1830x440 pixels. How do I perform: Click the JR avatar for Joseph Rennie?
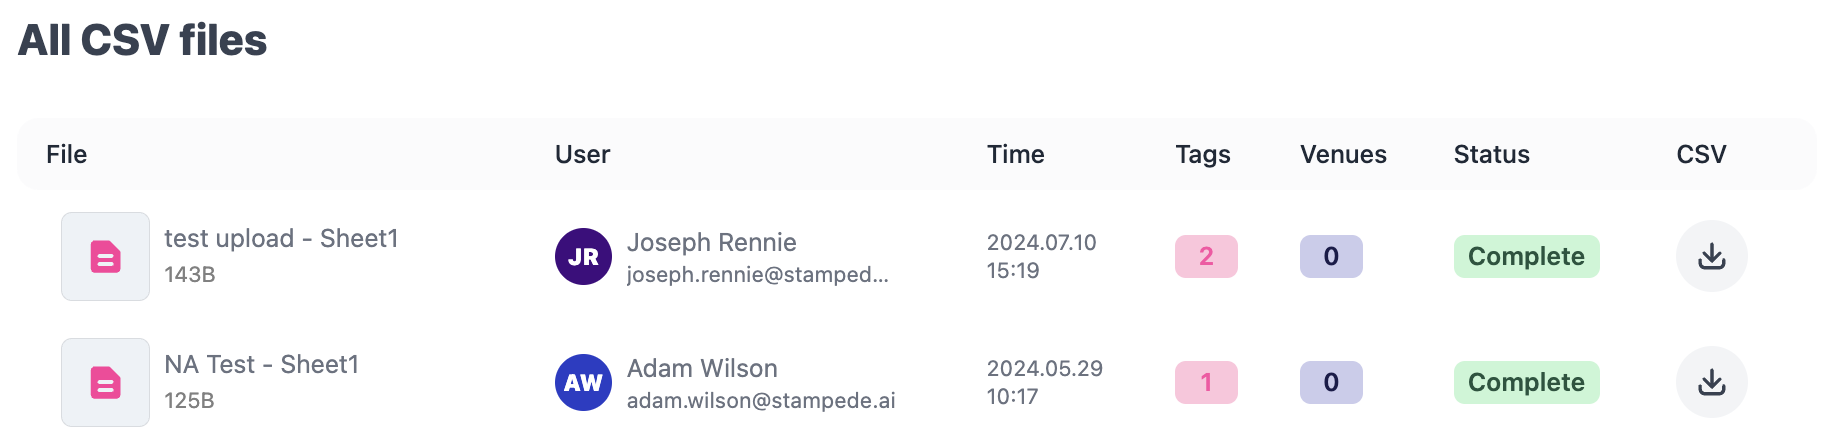pyautogui.click(x=583, y=256)
